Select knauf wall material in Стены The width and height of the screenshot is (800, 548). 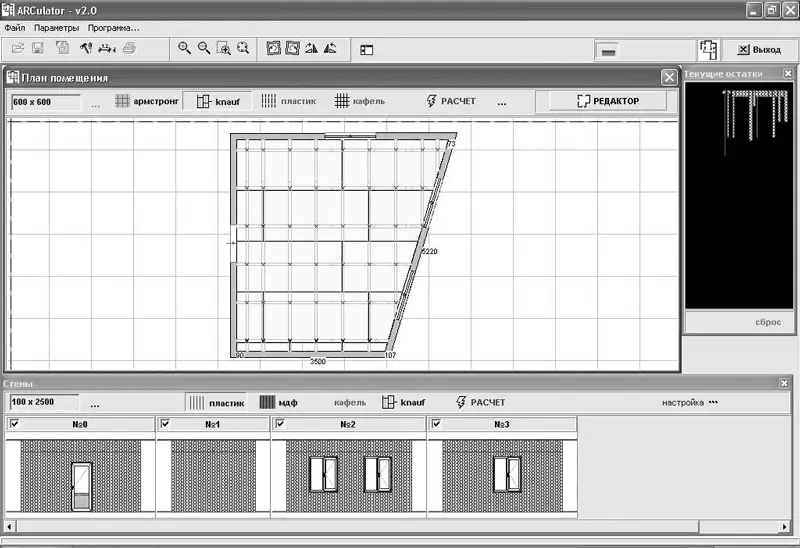(x=404, y=403)
